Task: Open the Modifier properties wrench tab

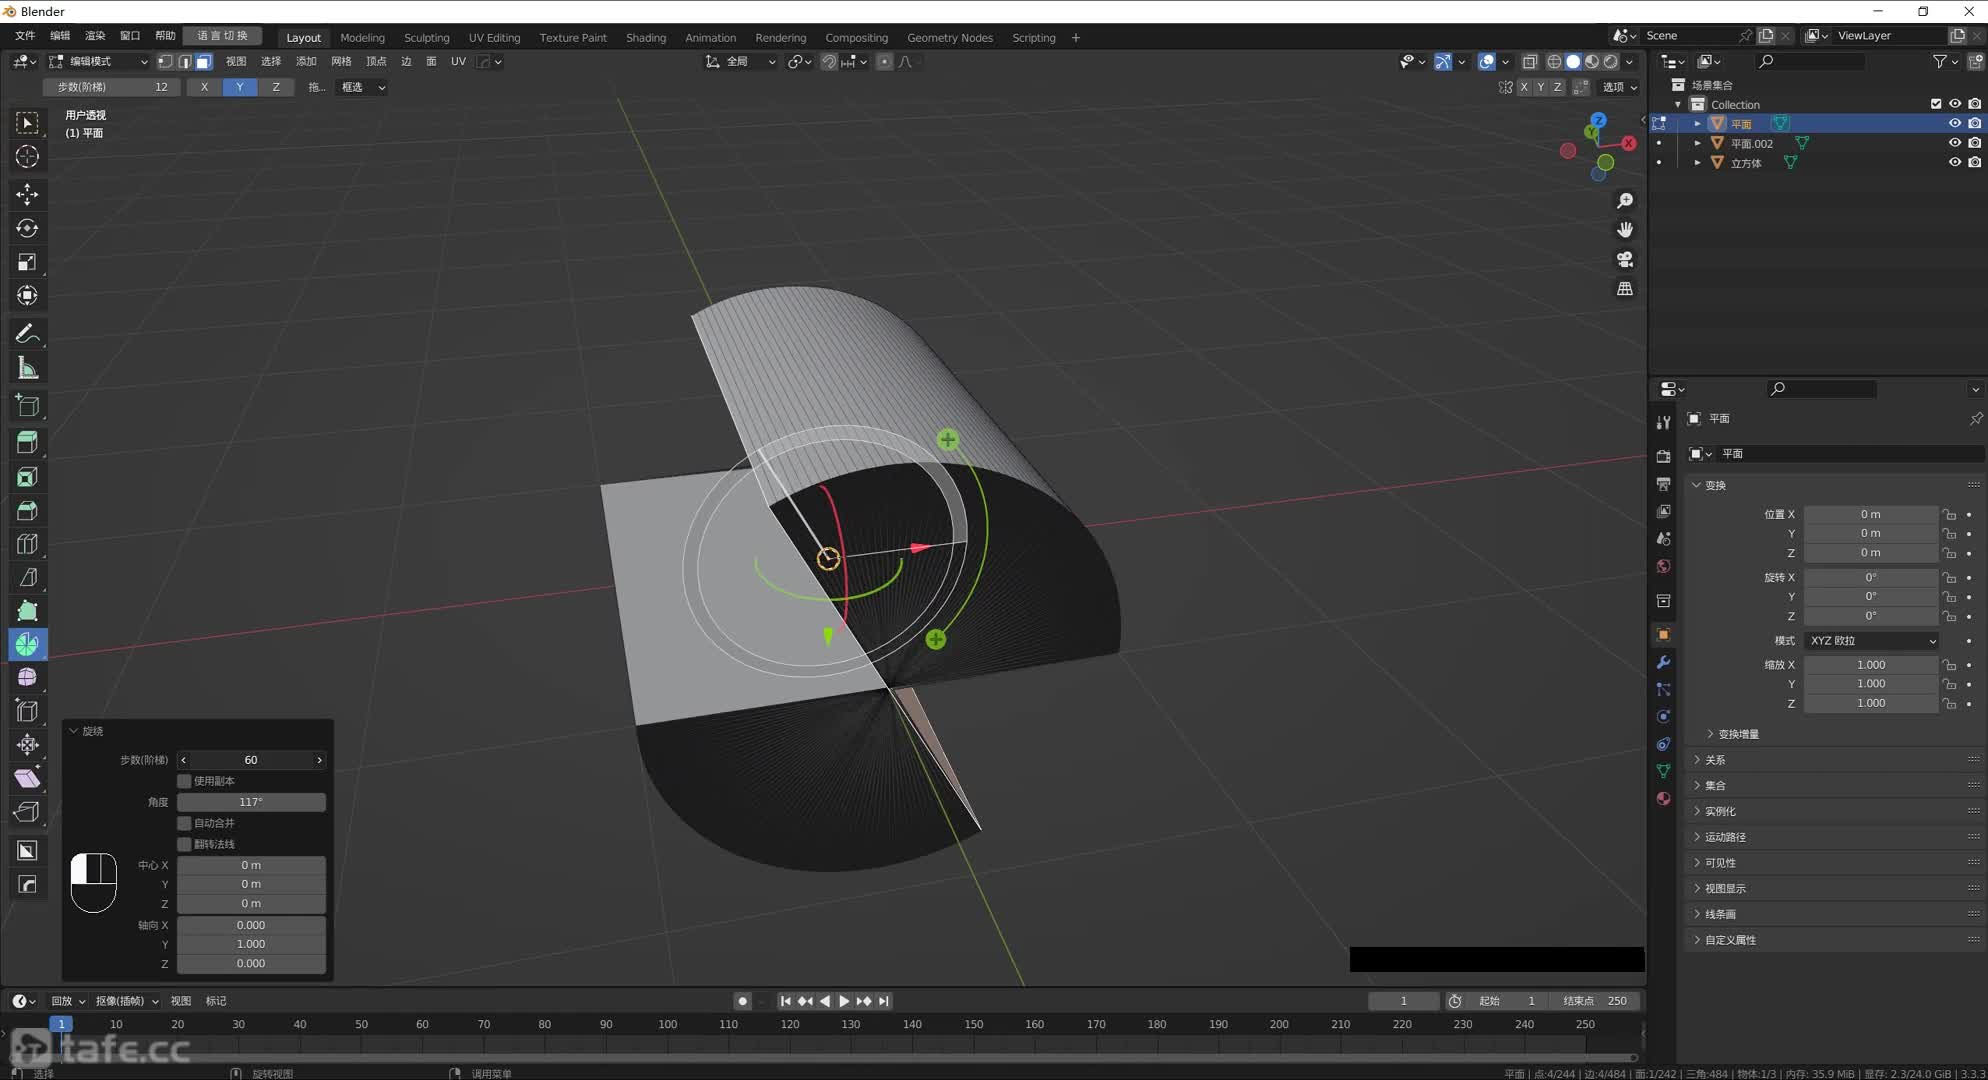Action: (1663, 662)
